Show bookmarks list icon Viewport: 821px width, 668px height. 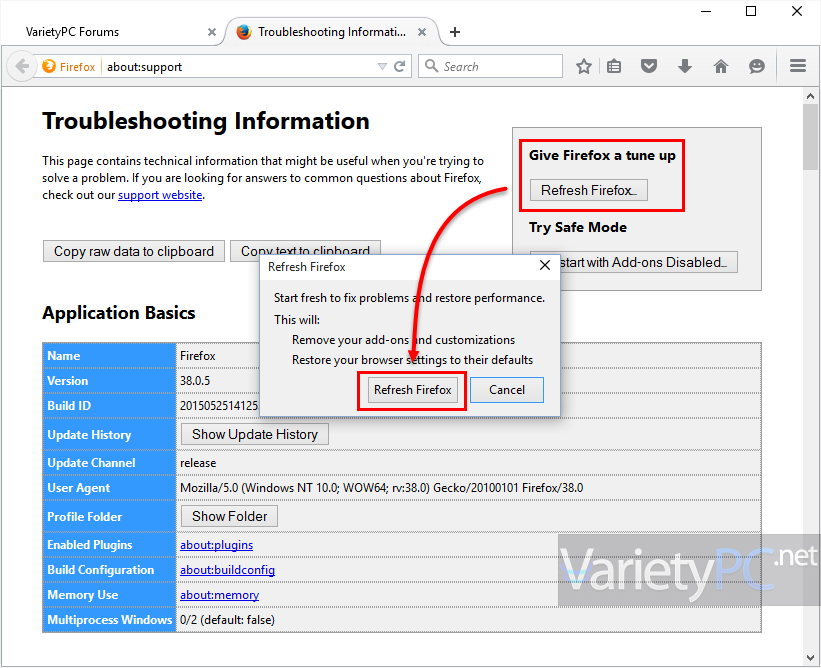pyautogui.click(x=614, y=66)
